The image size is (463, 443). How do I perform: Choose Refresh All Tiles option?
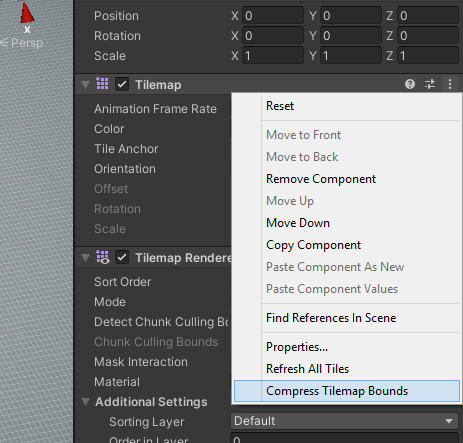(x=307, y=369)
